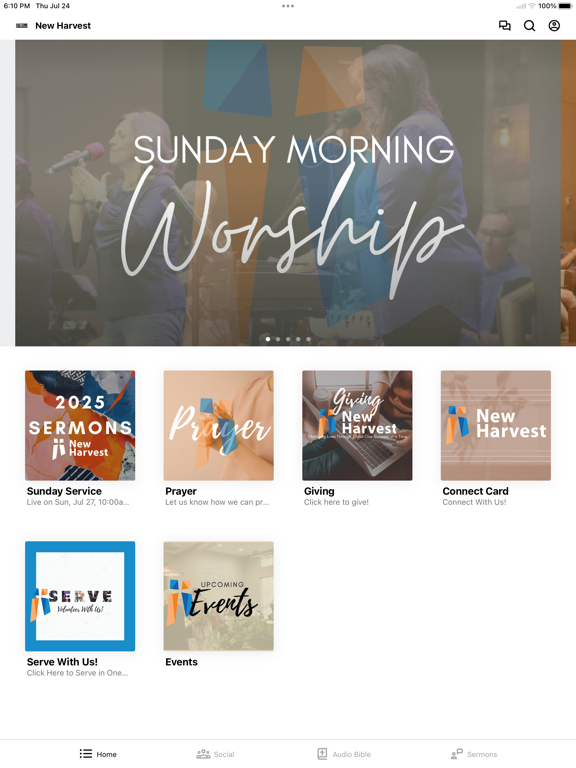Open the three-dot multitasking menu
The width and height of the screenshot is (576, 768).
[288, 6]
